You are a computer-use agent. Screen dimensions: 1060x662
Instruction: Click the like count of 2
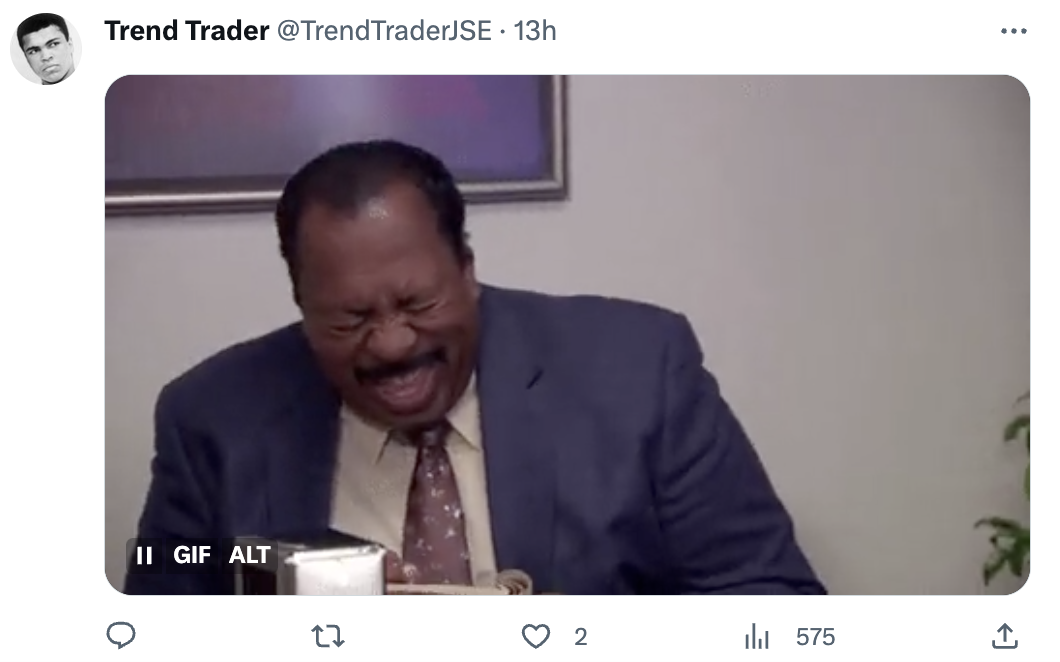point(581,637)
